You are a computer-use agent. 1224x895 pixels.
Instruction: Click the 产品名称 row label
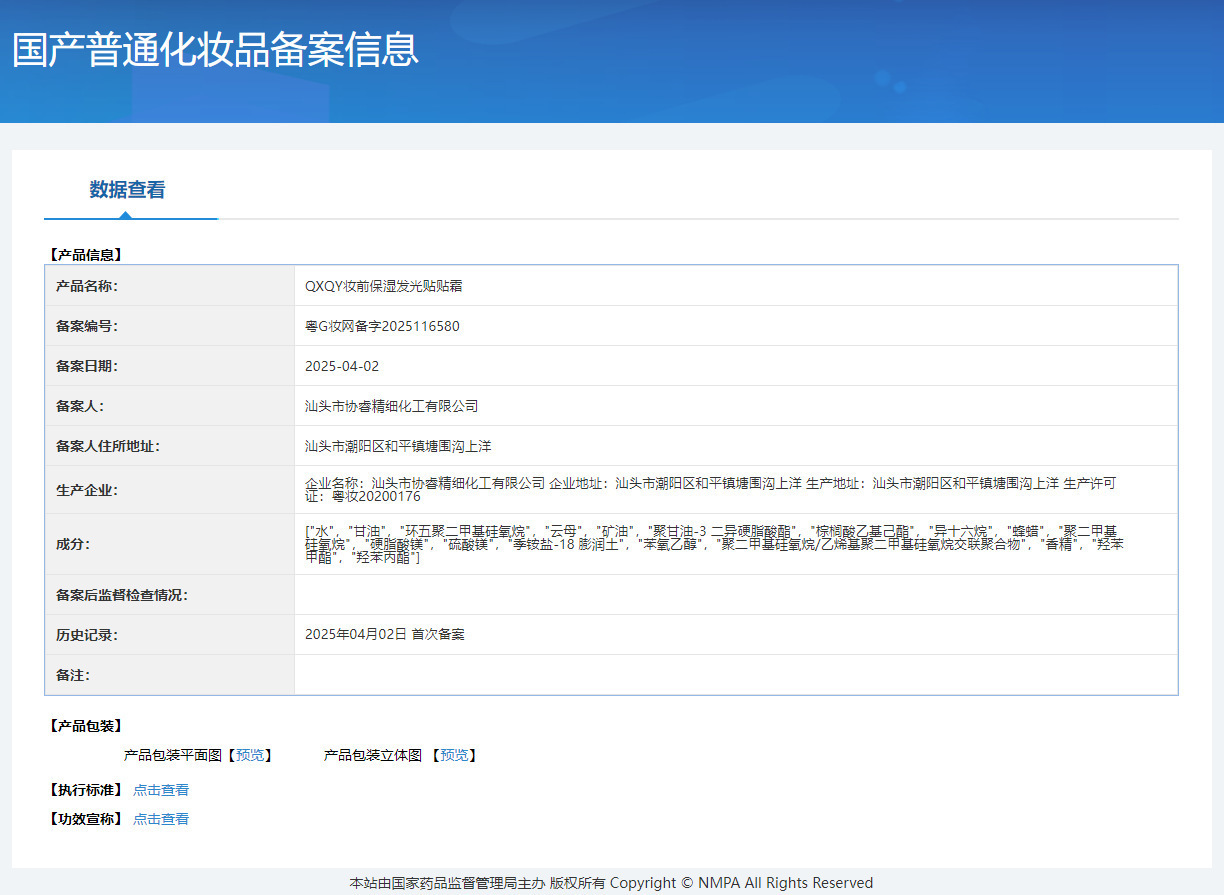click(x=87, y=286)
